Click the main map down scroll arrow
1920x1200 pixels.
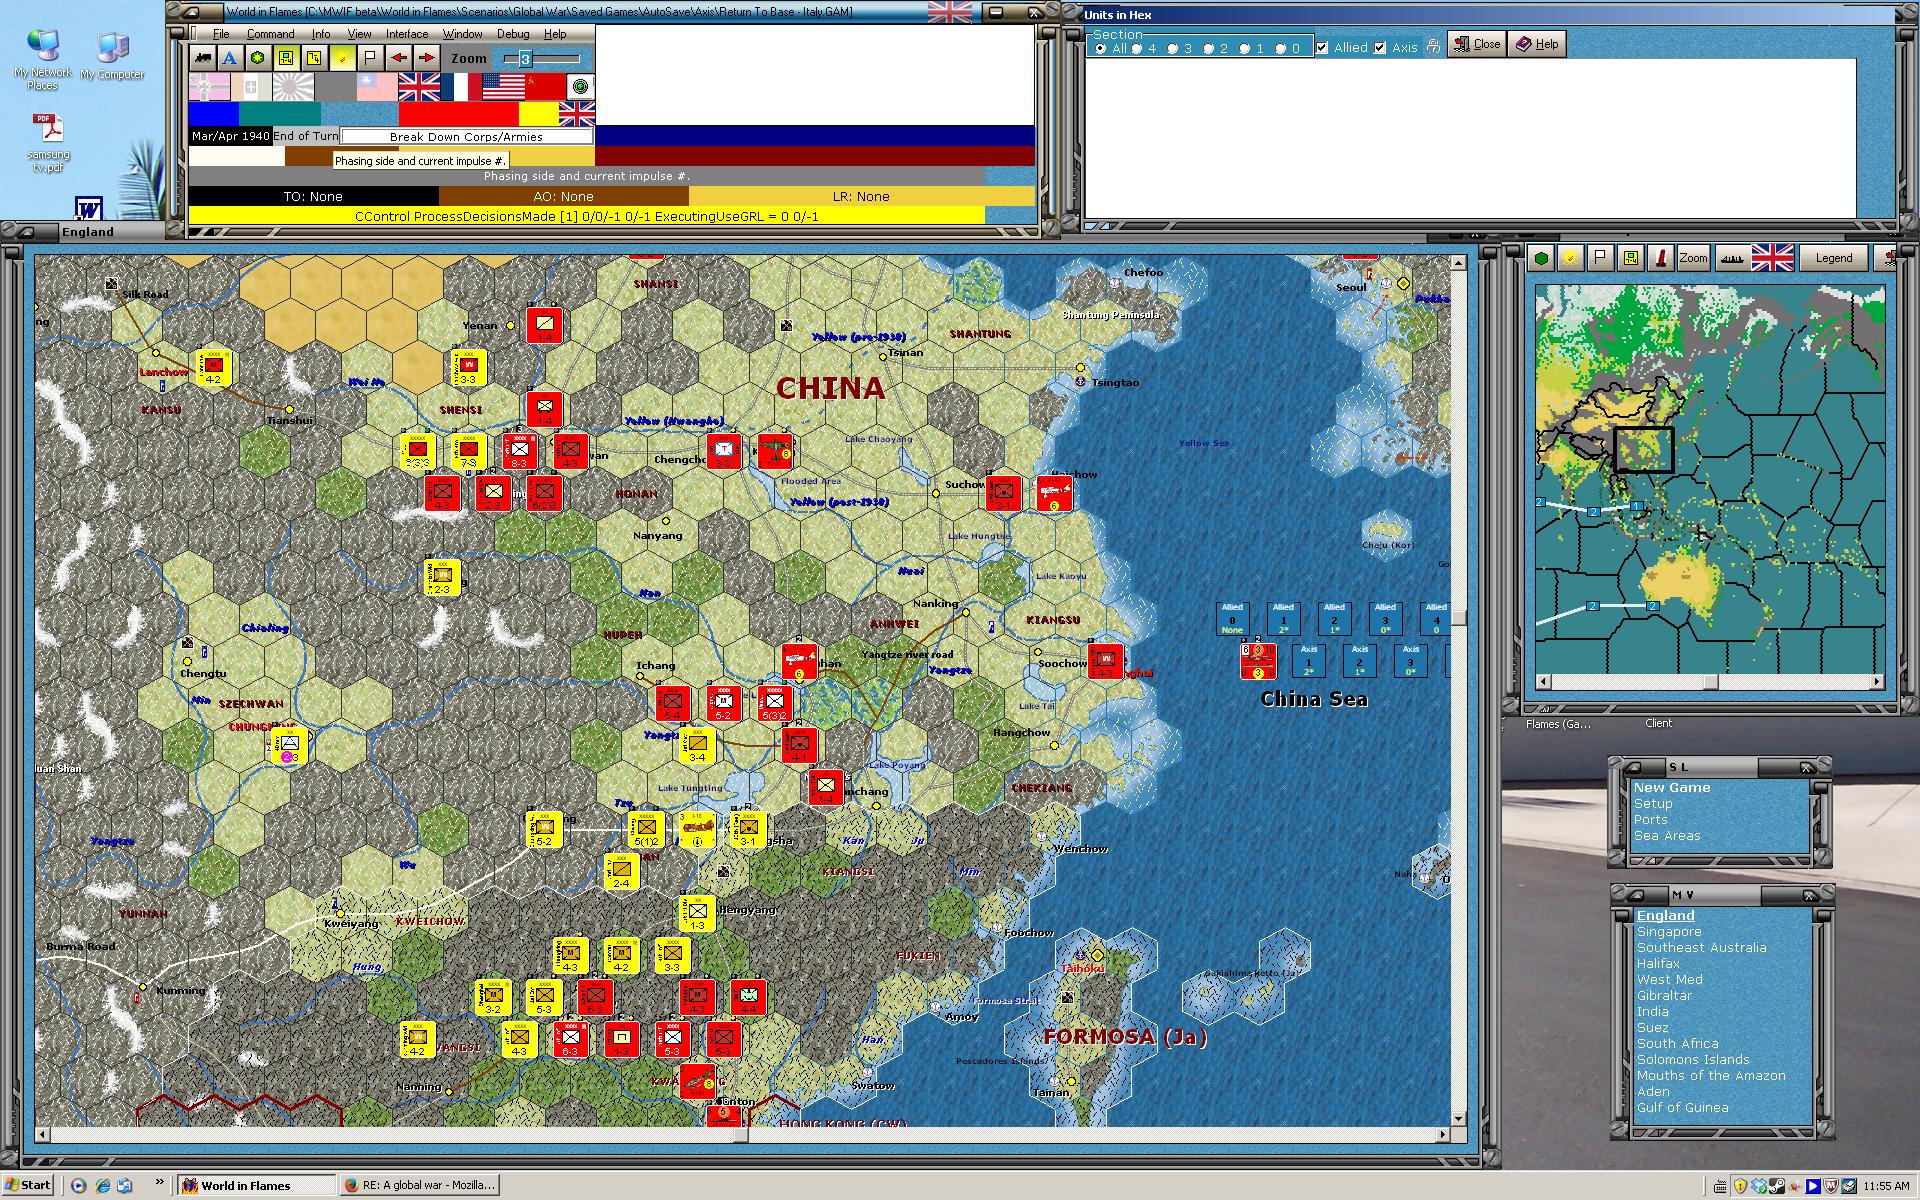tap(1458, 1119)
